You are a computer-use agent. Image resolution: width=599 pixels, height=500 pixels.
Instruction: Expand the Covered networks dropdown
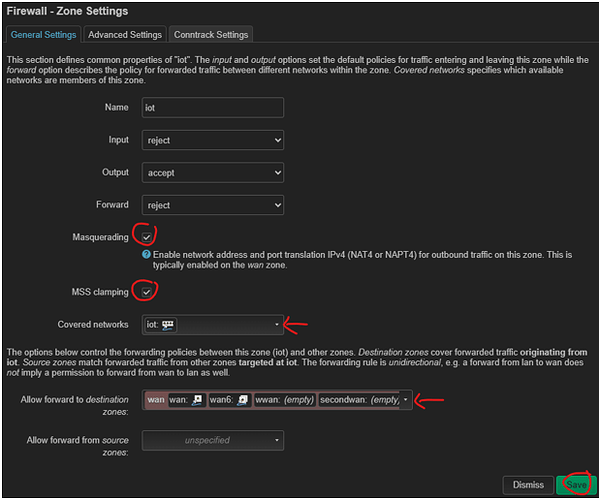coord(213,325)
